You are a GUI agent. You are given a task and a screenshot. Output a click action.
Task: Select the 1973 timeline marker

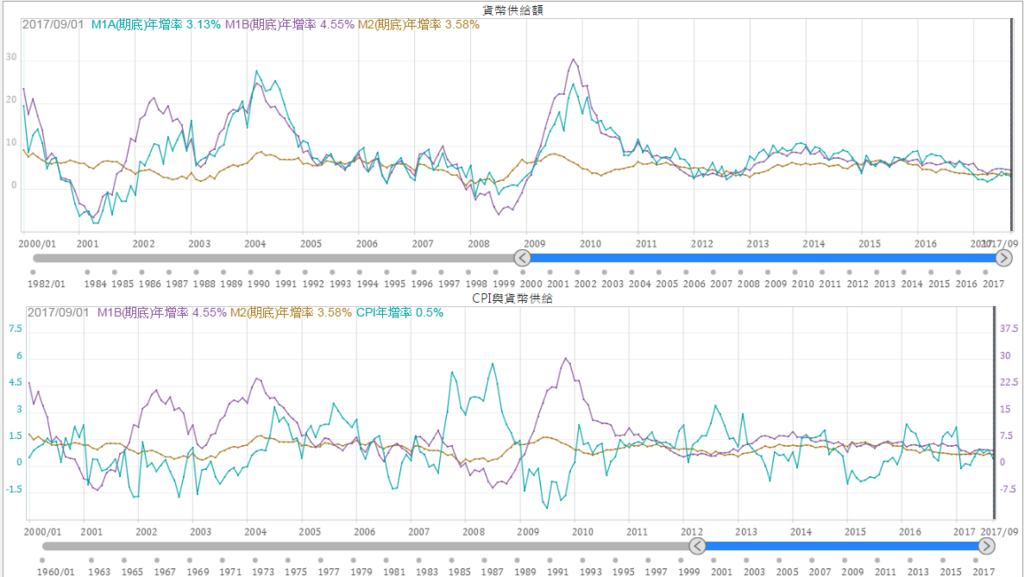[255, 560]
